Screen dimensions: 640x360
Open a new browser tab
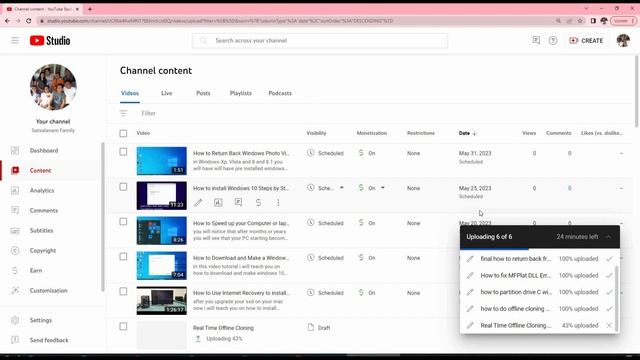click(90, 9)
